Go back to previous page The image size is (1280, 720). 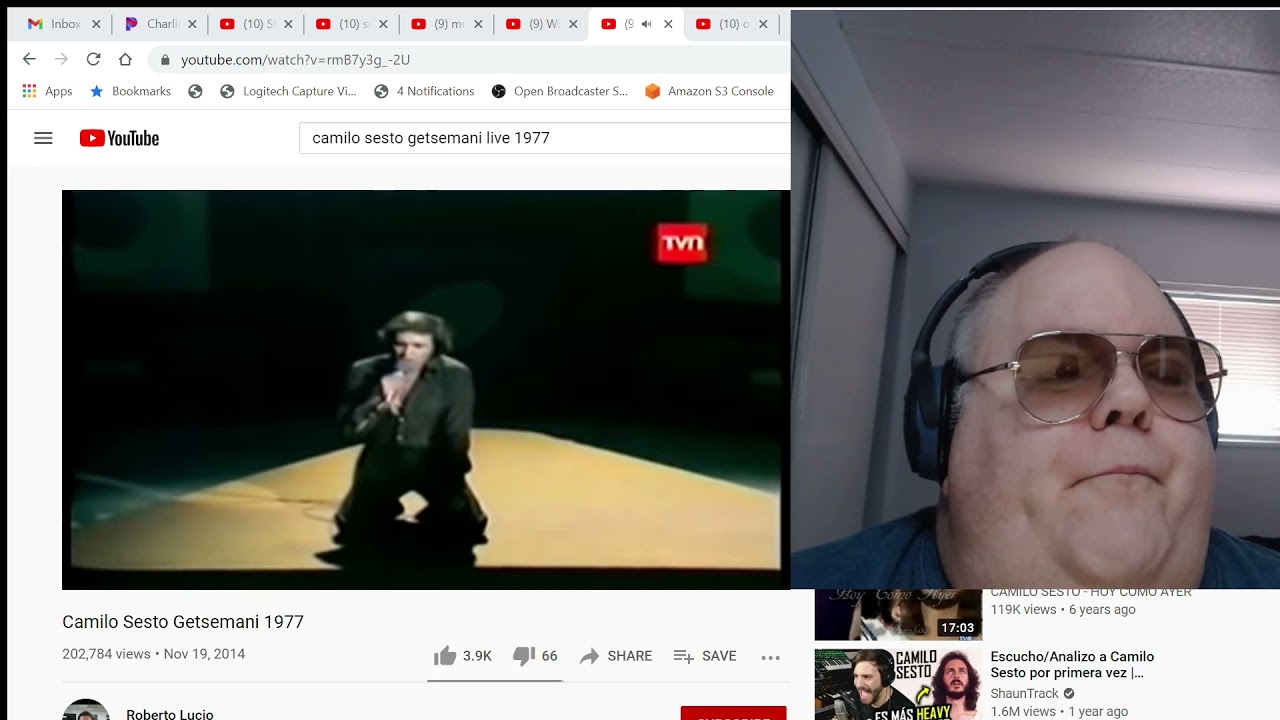(x=29, y=59)
